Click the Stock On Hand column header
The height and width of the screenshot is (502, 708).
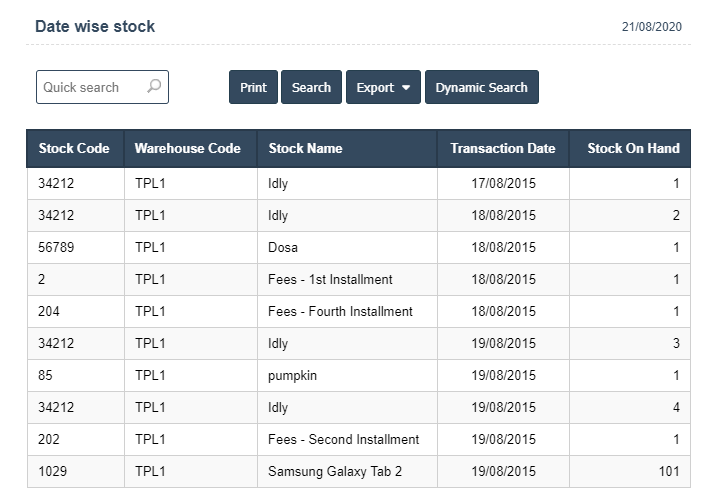(633, 148)
